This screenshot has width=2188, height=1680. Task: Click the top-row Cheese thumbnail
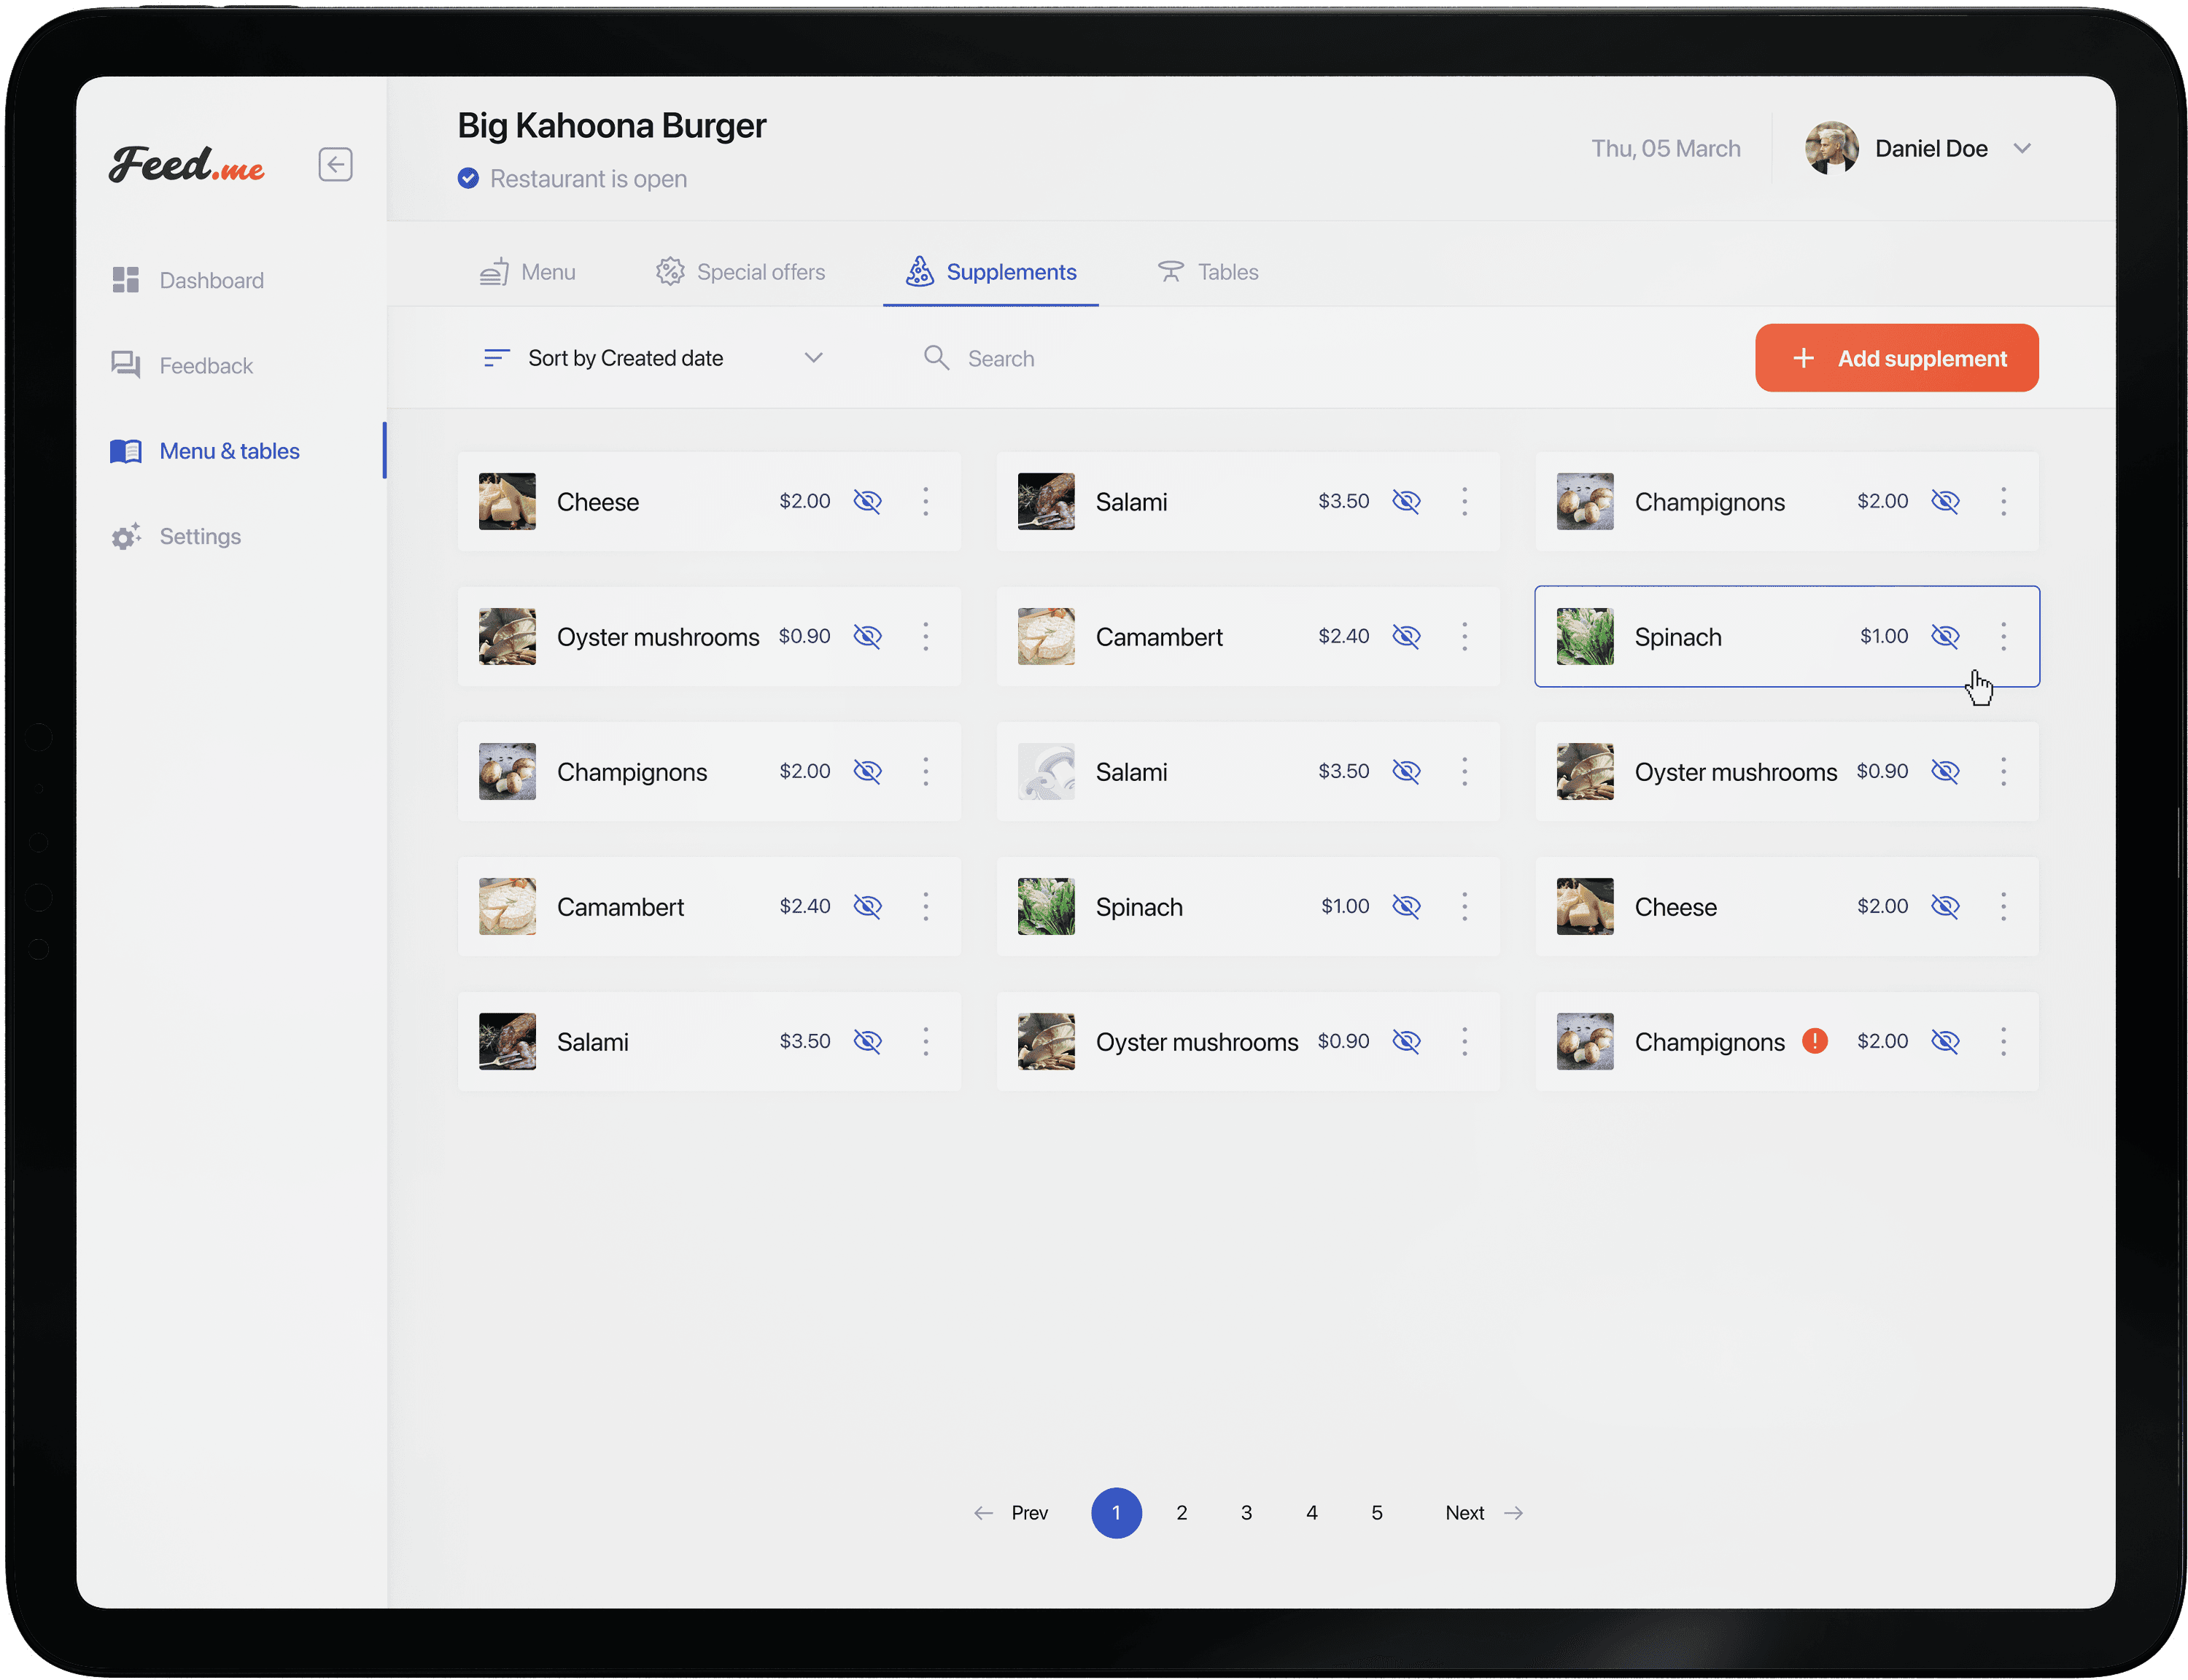pos(507,501)
